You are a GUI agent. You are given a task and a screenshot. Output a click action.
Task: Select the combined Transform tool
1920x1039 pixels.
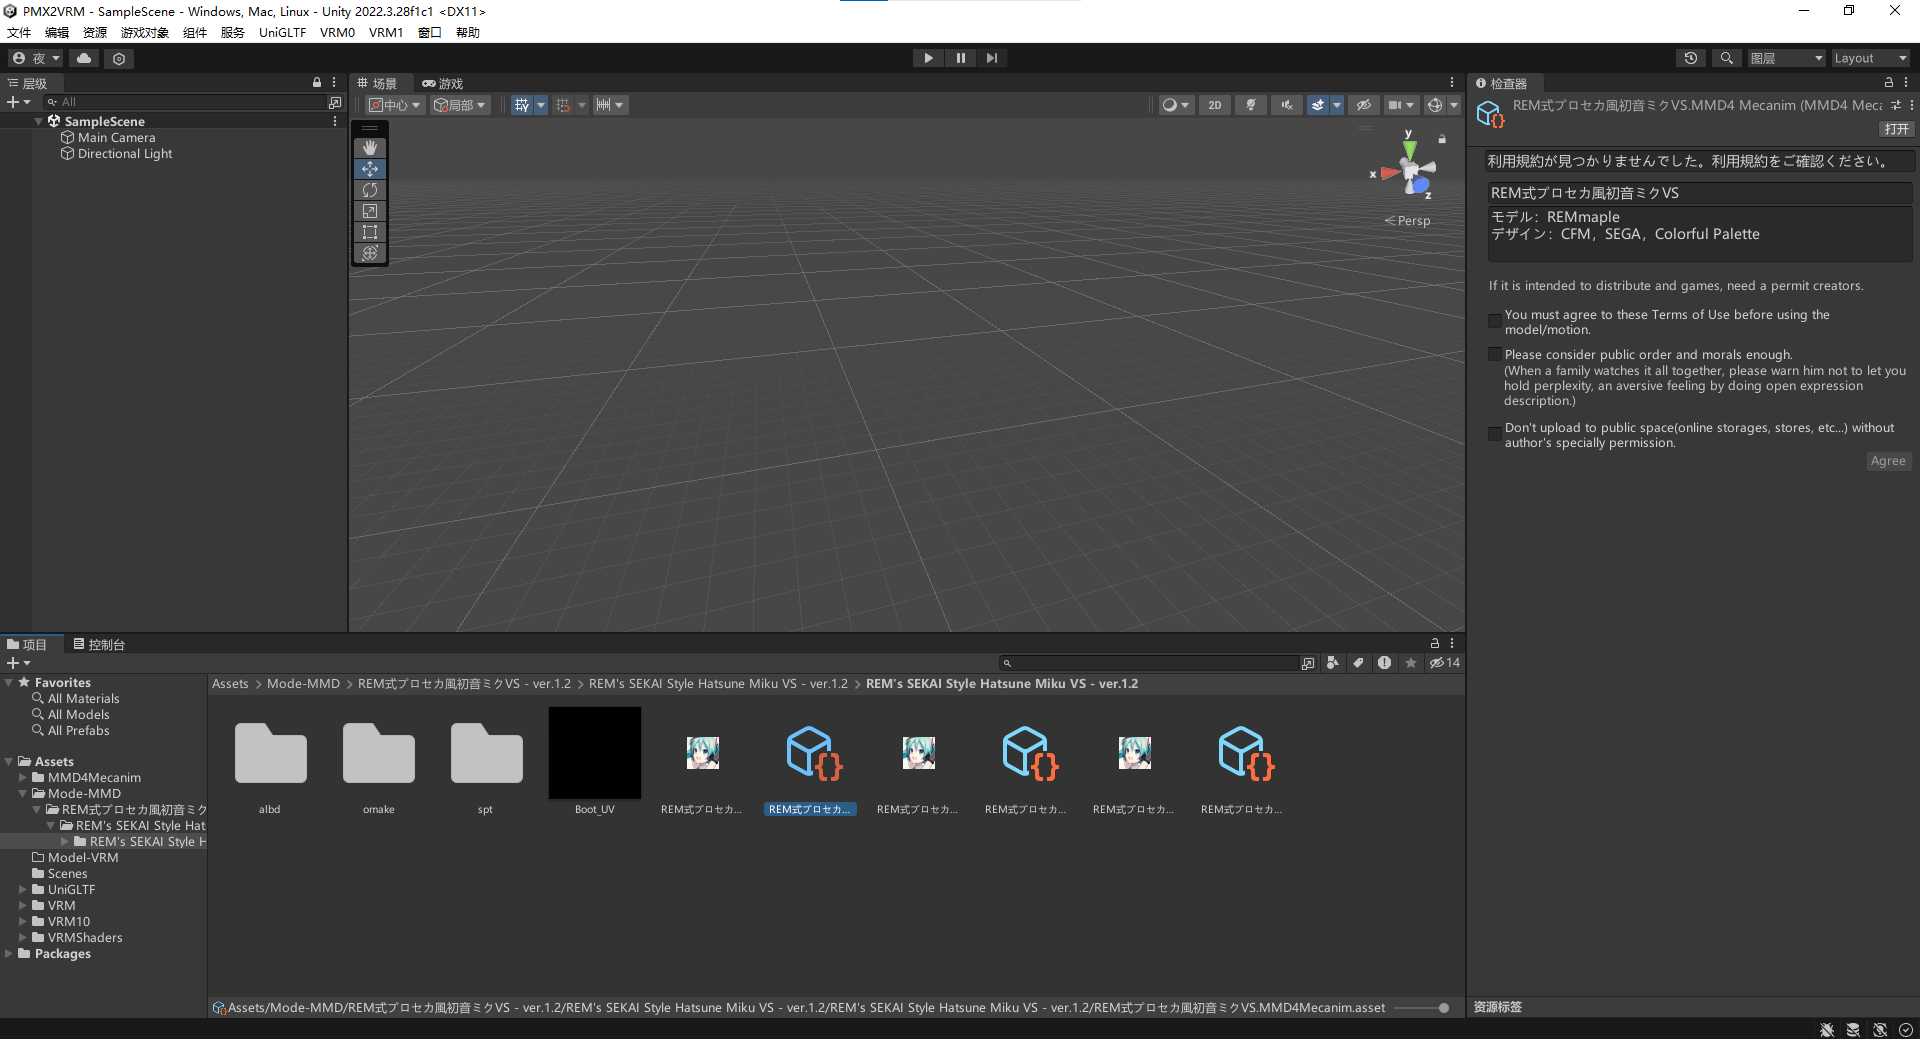click(x=370, y=253)
